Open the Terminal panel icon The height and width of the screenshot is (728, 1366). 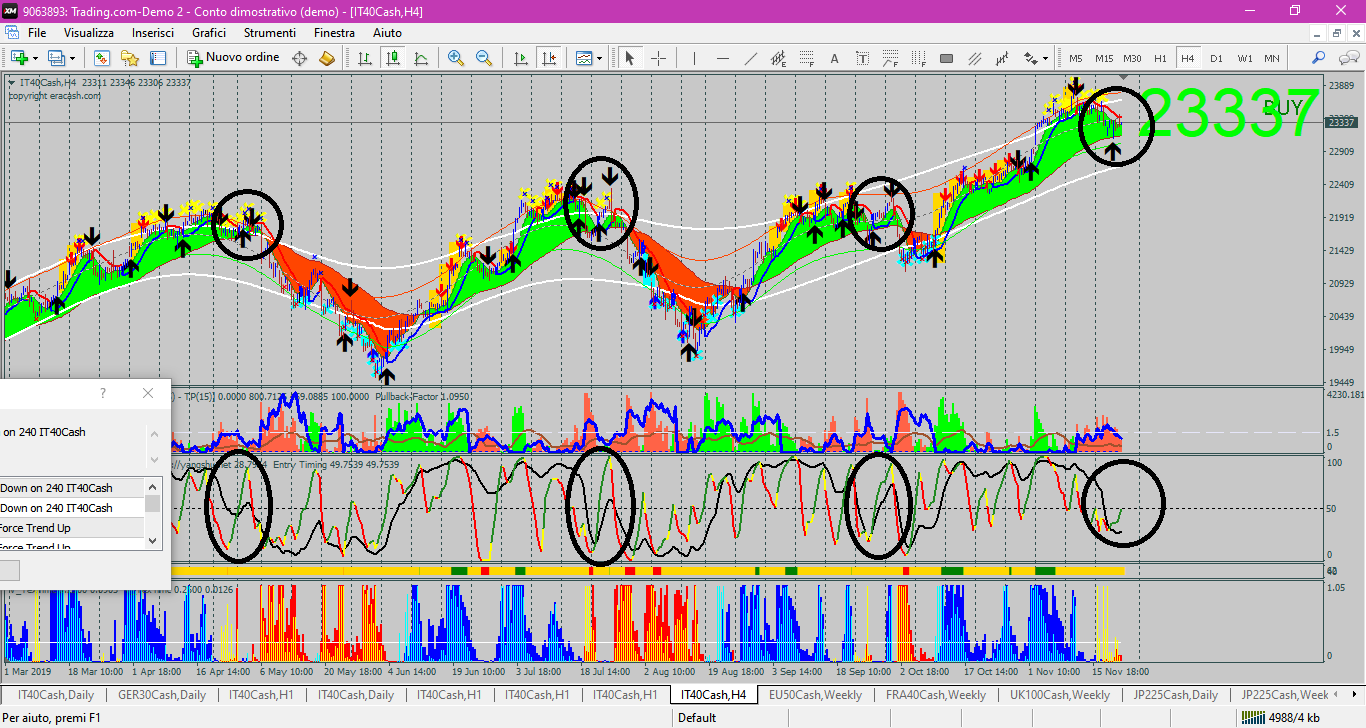(x=158, y=58)
